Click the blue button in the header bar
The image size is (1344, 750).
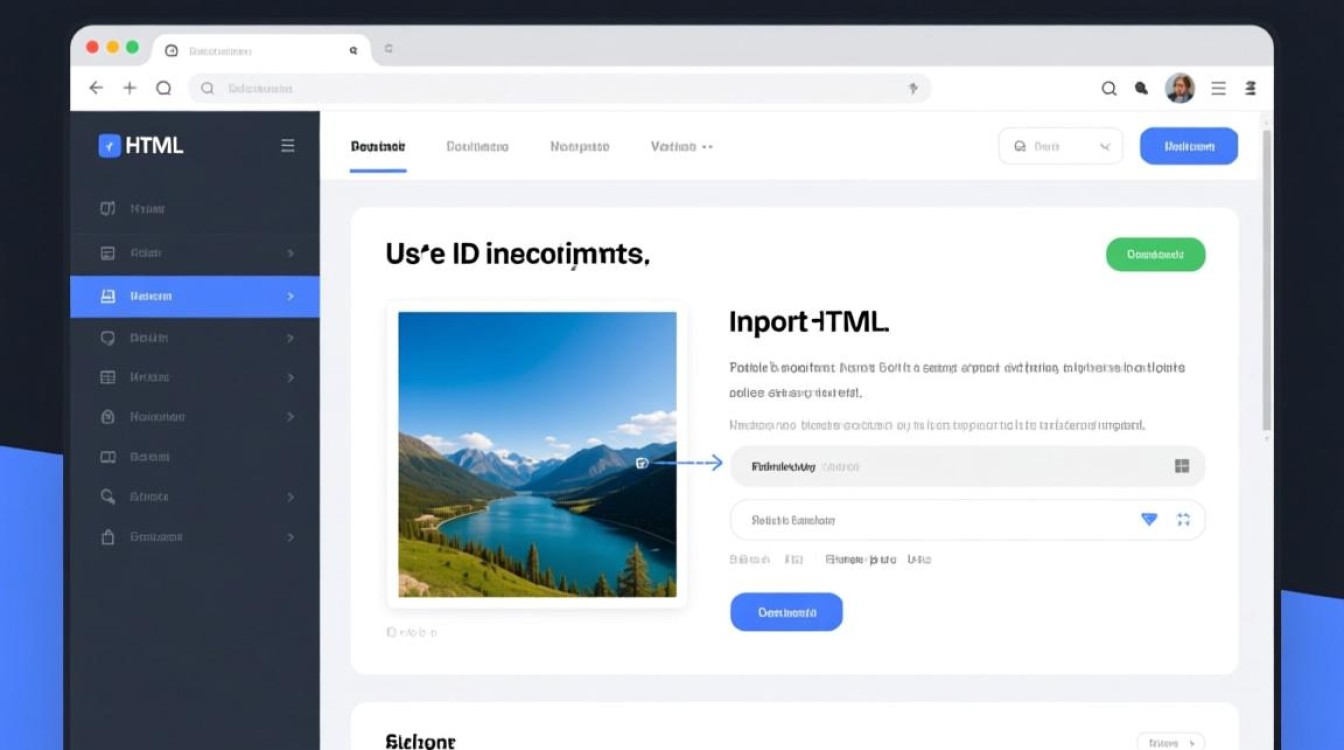coord(1189,146)
